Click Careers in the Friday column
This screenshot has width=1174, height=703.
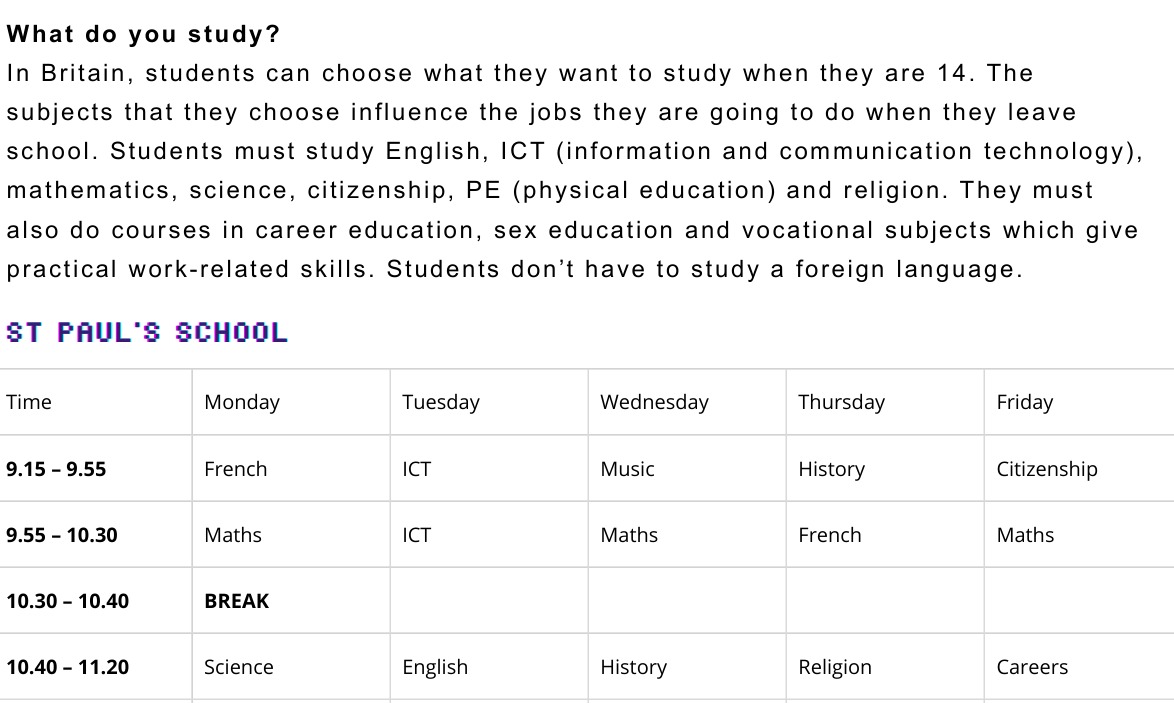pyautogui.click(x=1032, y=667)
